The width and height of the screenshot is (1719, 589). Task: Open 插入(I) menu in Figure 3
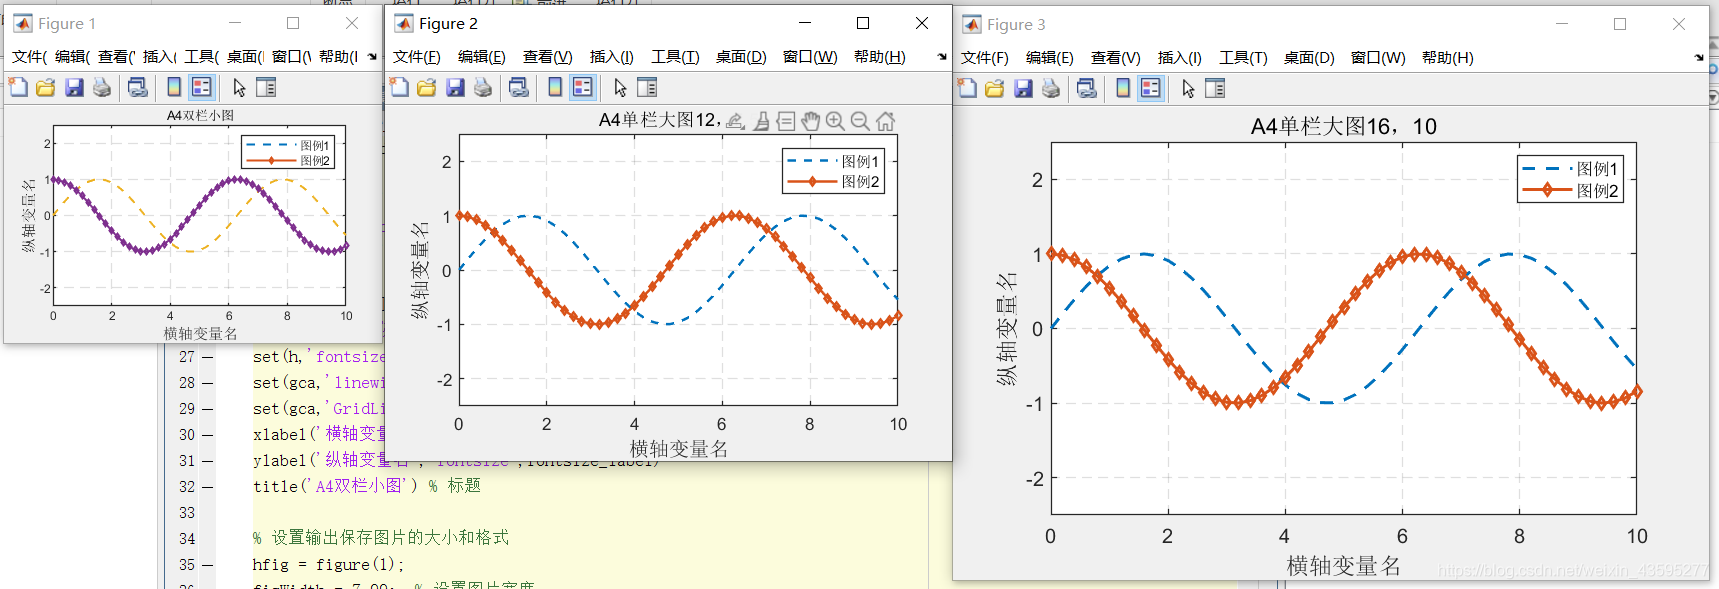(x=1180, y=58)
